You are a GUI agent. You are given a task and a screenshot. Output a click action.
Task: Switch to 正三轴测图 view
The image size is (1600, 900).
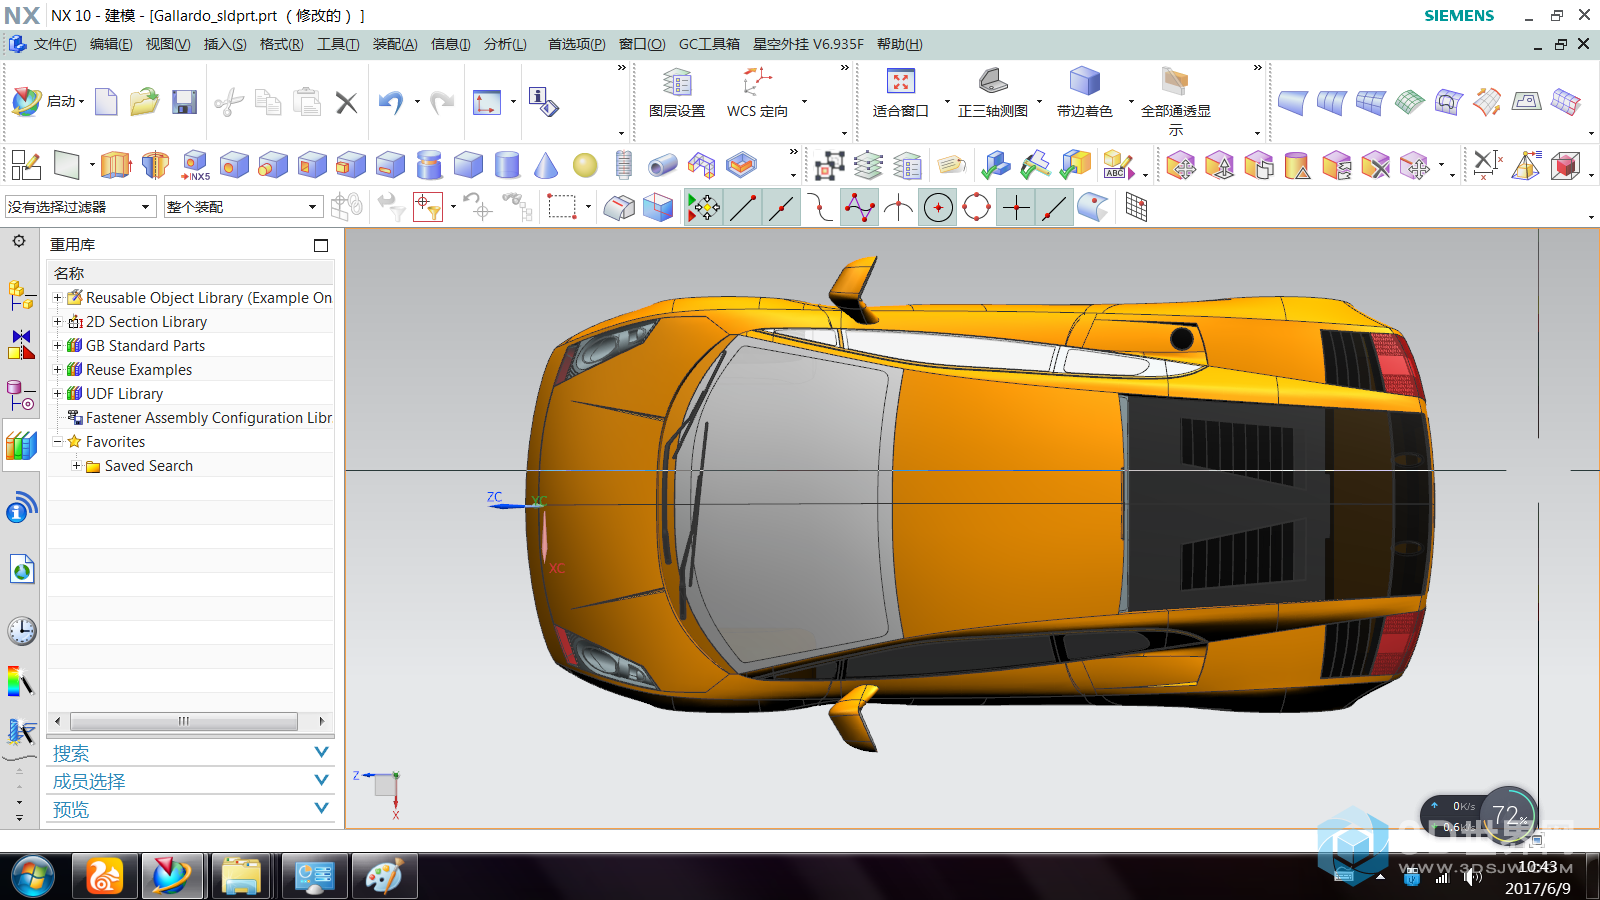pyautogui.click(x=993, y=93)
